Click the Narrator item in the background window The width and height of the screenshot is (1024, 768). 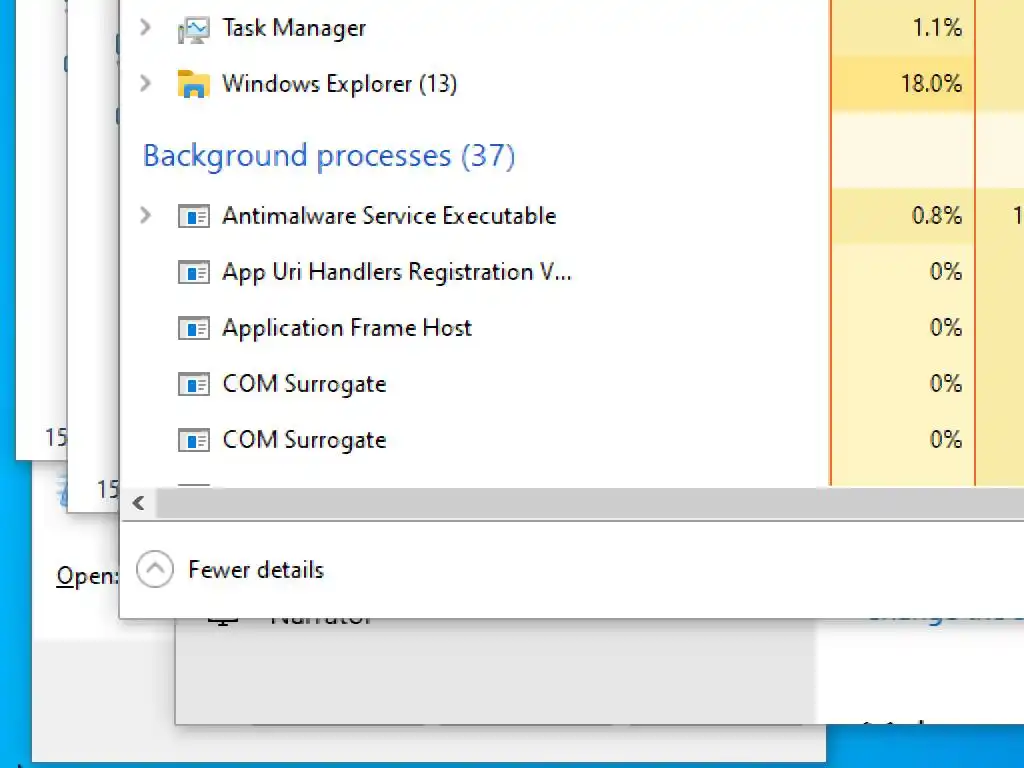tap(322, 622)
